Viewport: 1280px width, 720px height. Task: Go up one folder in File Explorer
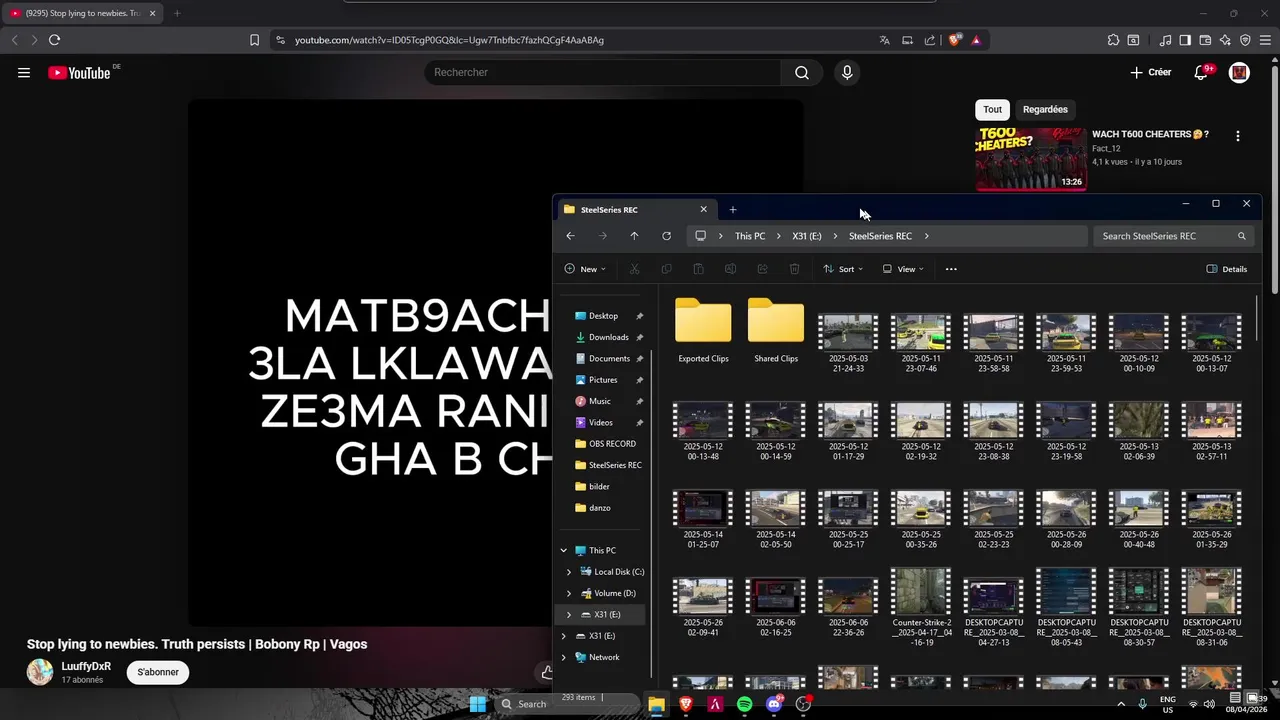coord(634,236)
